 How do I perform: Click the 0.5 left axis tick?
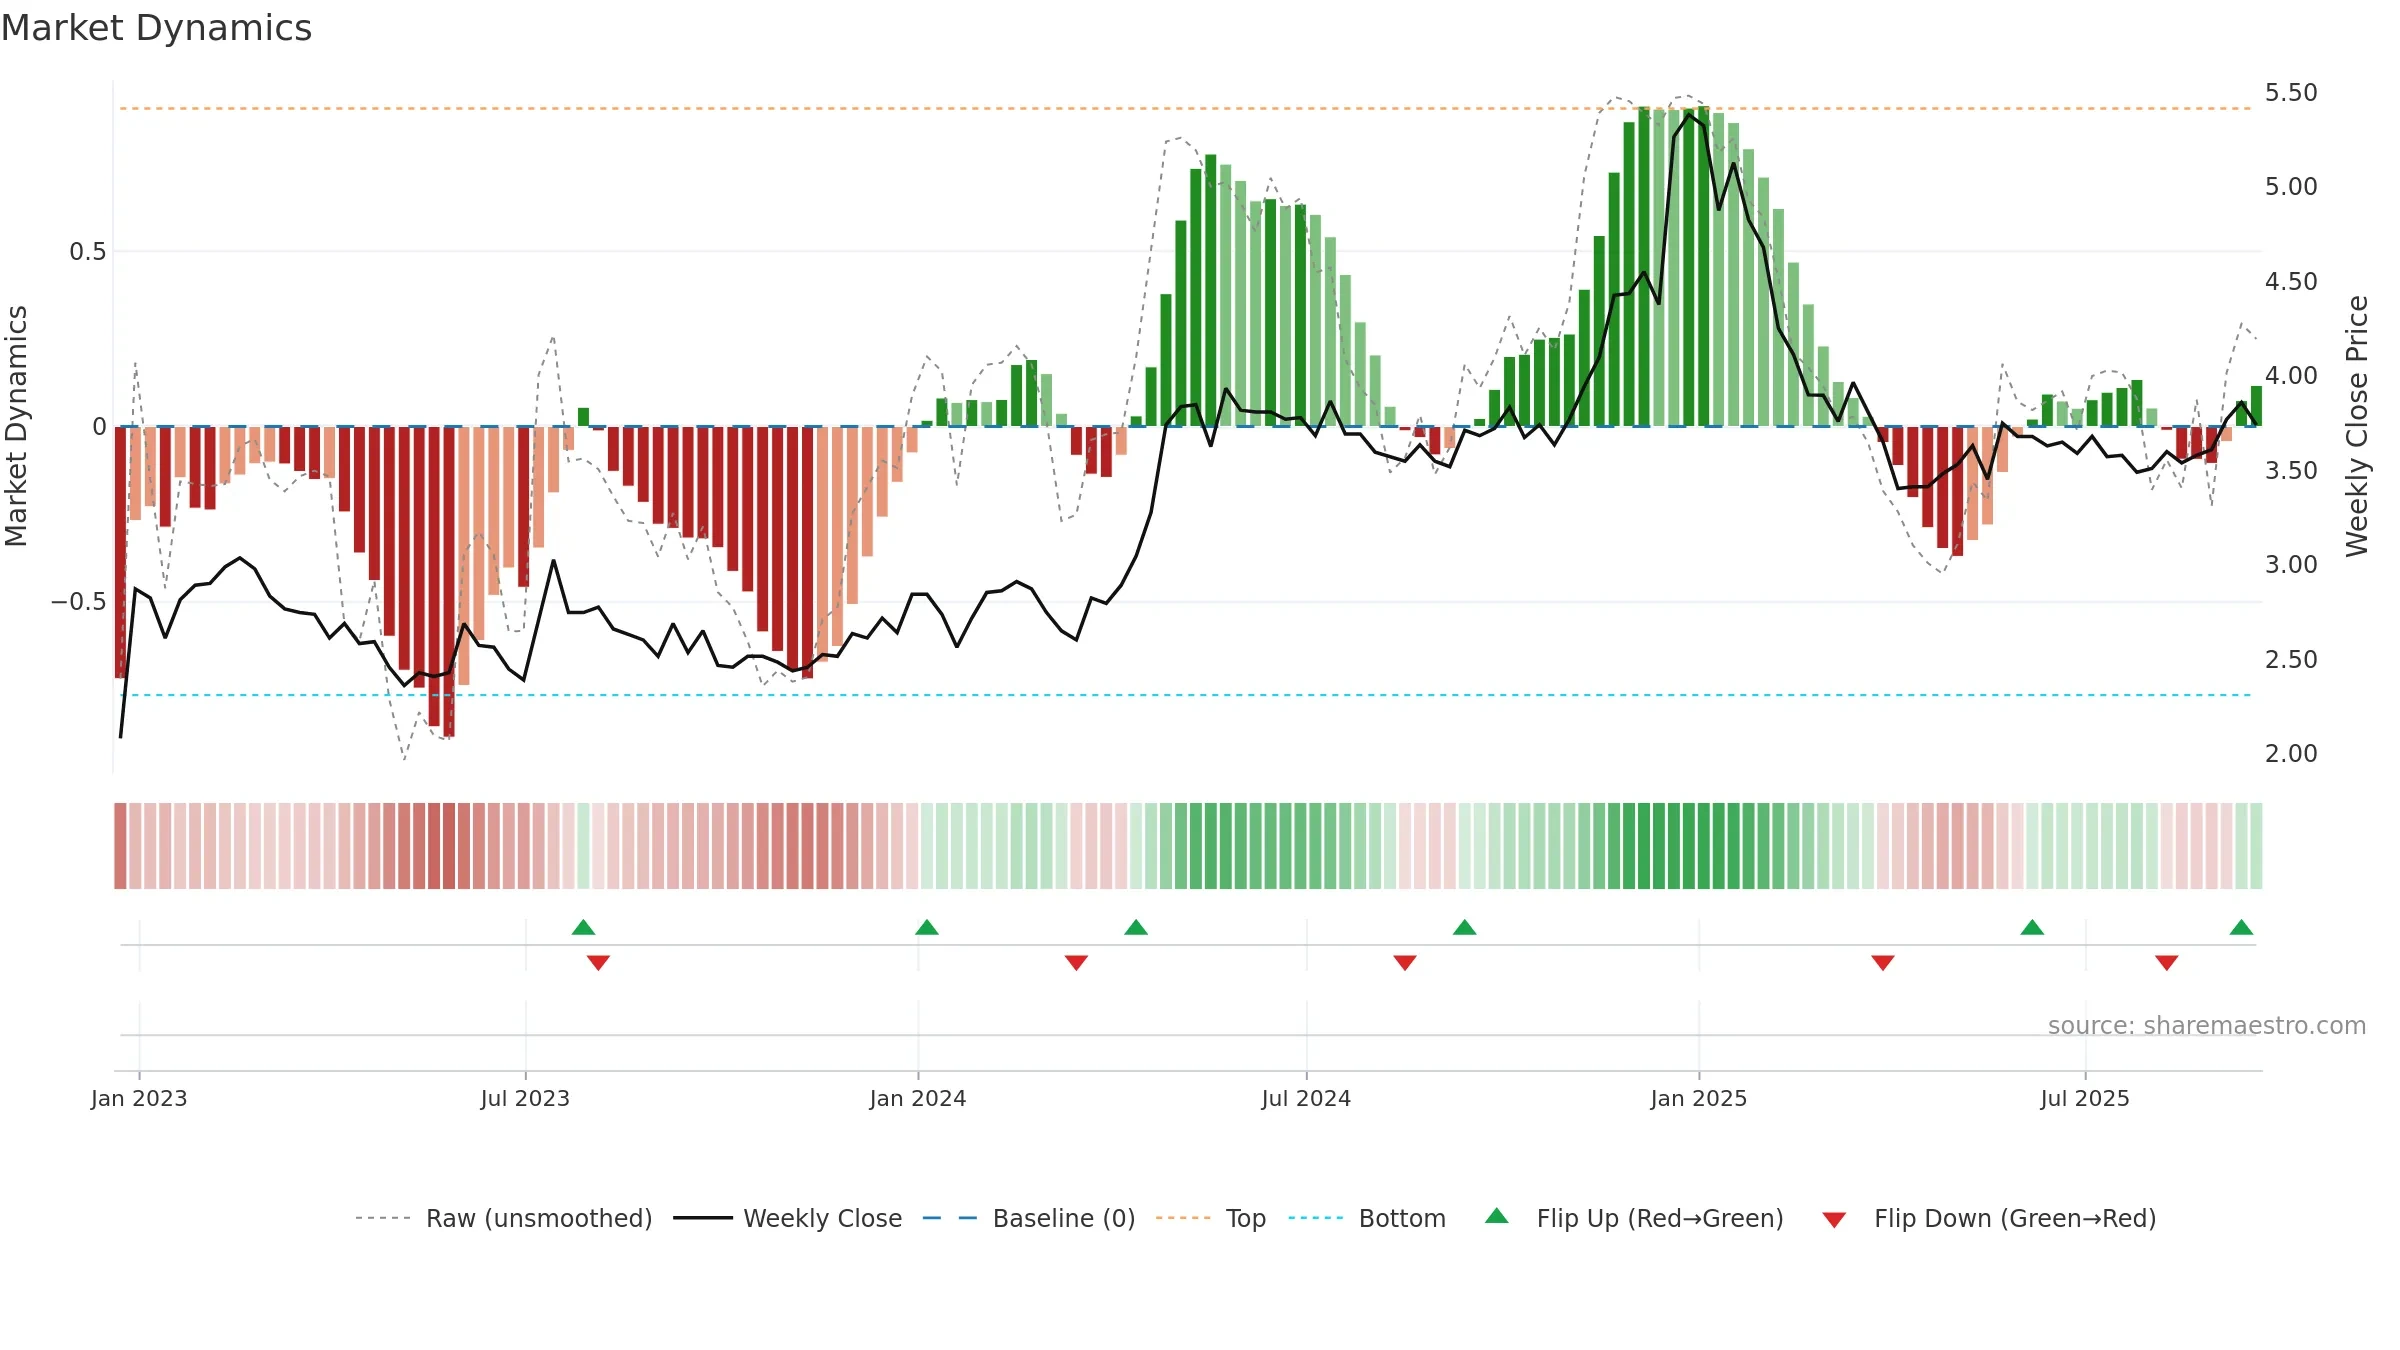[87, 252]
